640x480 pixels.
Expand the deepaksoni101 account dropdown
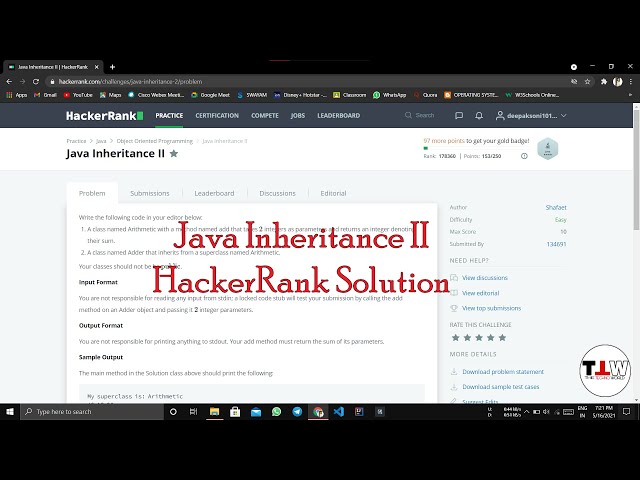[x=531, y=116]
